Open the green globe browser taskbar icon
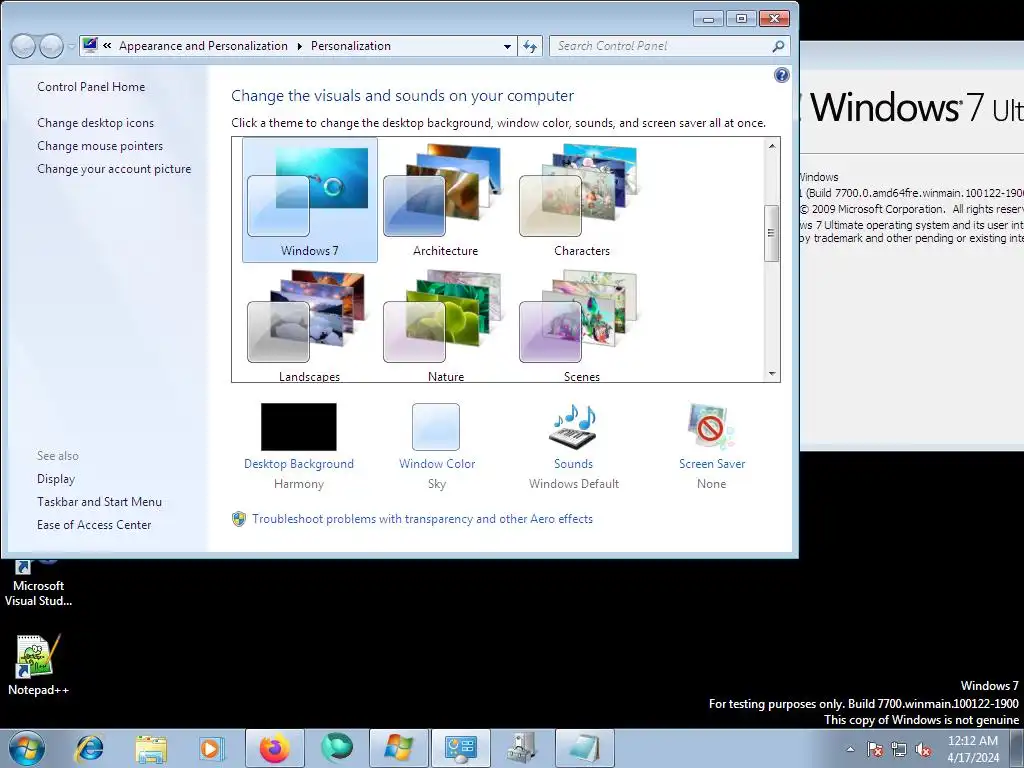This screenshot has height=768, width=1024. [x=337, y=748]
